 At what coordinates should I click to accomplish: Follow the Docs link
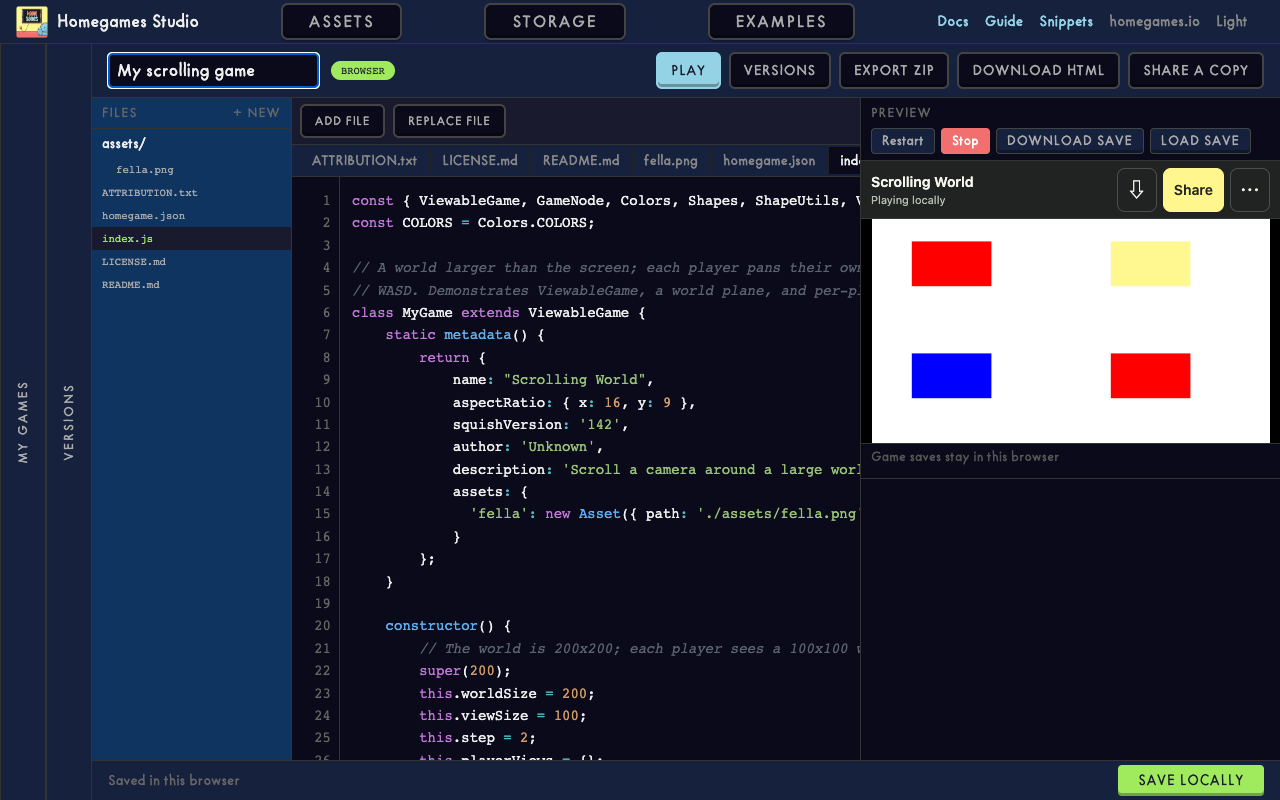point(952,21)
